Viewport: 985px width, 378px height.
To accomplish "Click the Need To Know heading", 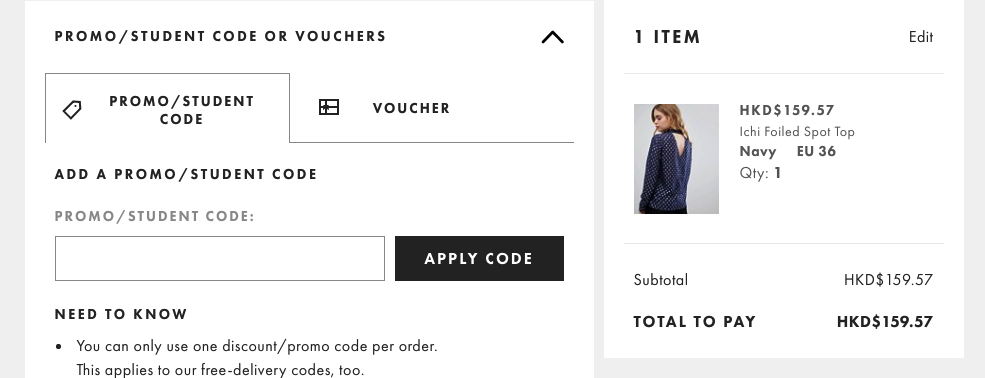I will point(121,314).
